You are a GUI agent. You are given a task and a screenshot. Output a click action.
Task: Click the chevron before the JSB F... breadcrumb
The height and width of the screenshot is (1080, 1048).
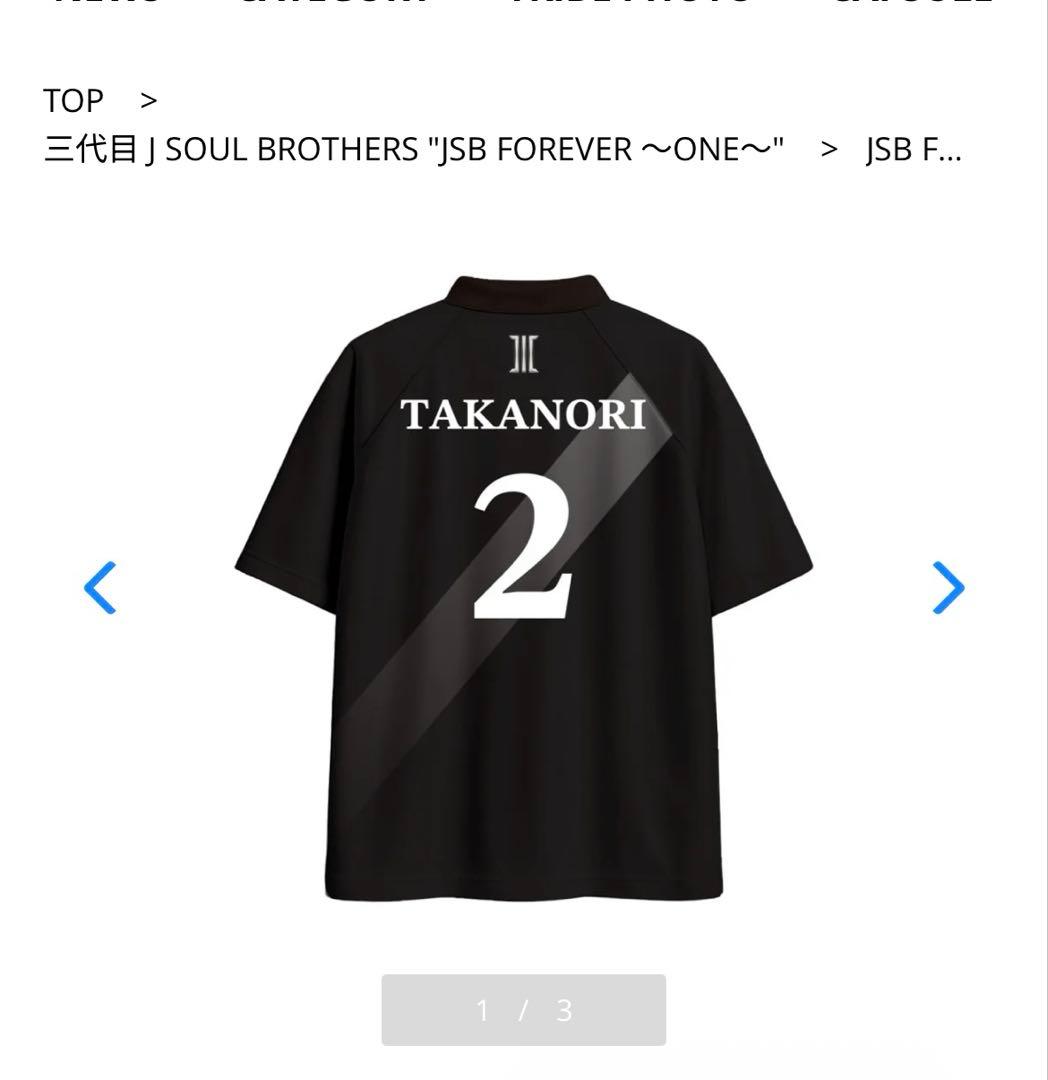pos(829,149)
